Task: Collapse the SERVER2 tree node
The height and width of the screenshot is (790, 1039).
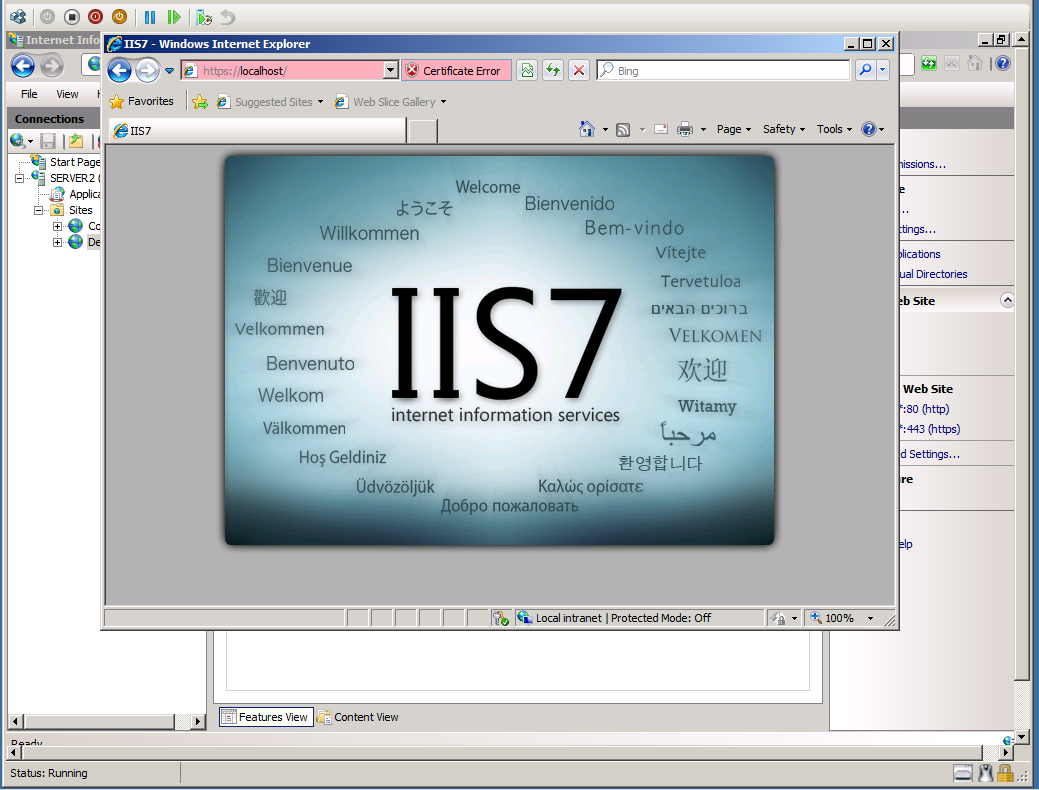Action: (19, 178)
